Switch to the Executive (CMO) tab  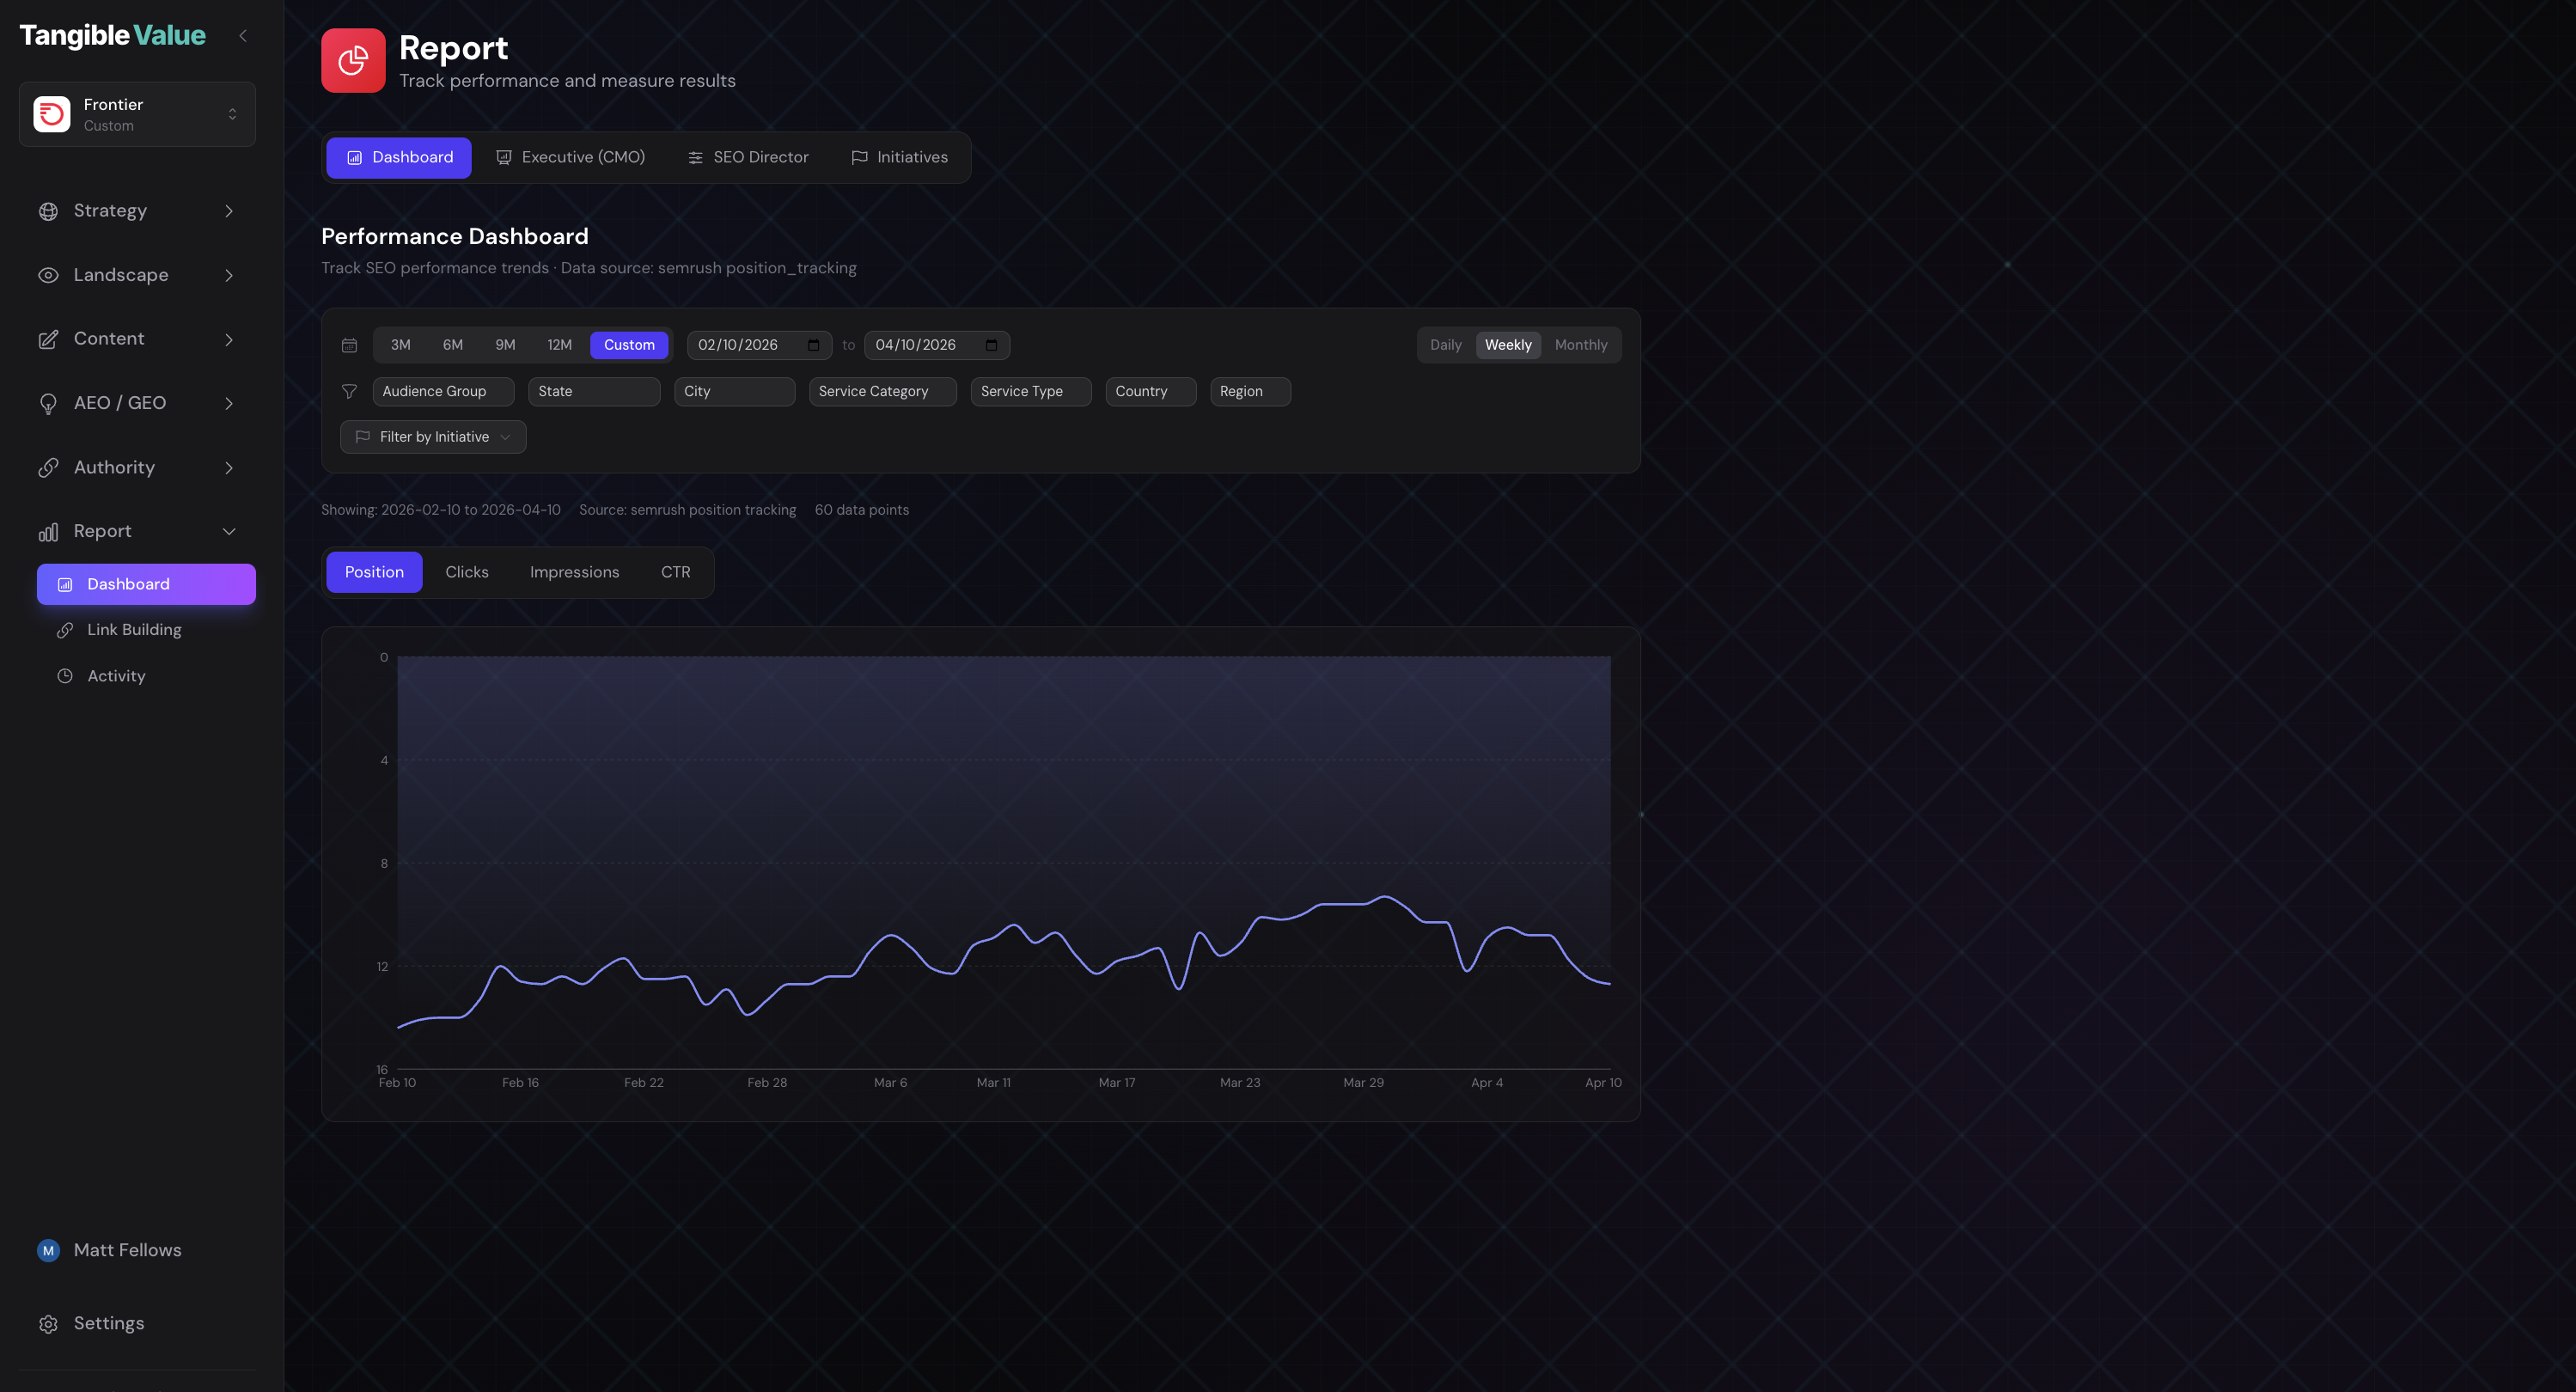point(570,157)
